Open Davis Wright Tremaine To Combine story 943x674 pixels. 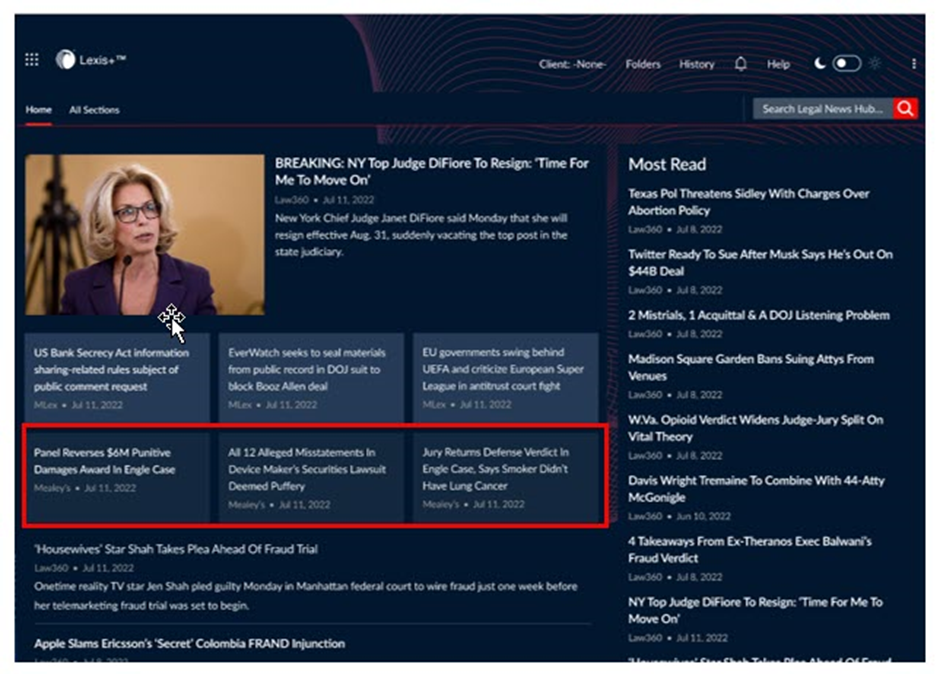click(x=756, y=489)
